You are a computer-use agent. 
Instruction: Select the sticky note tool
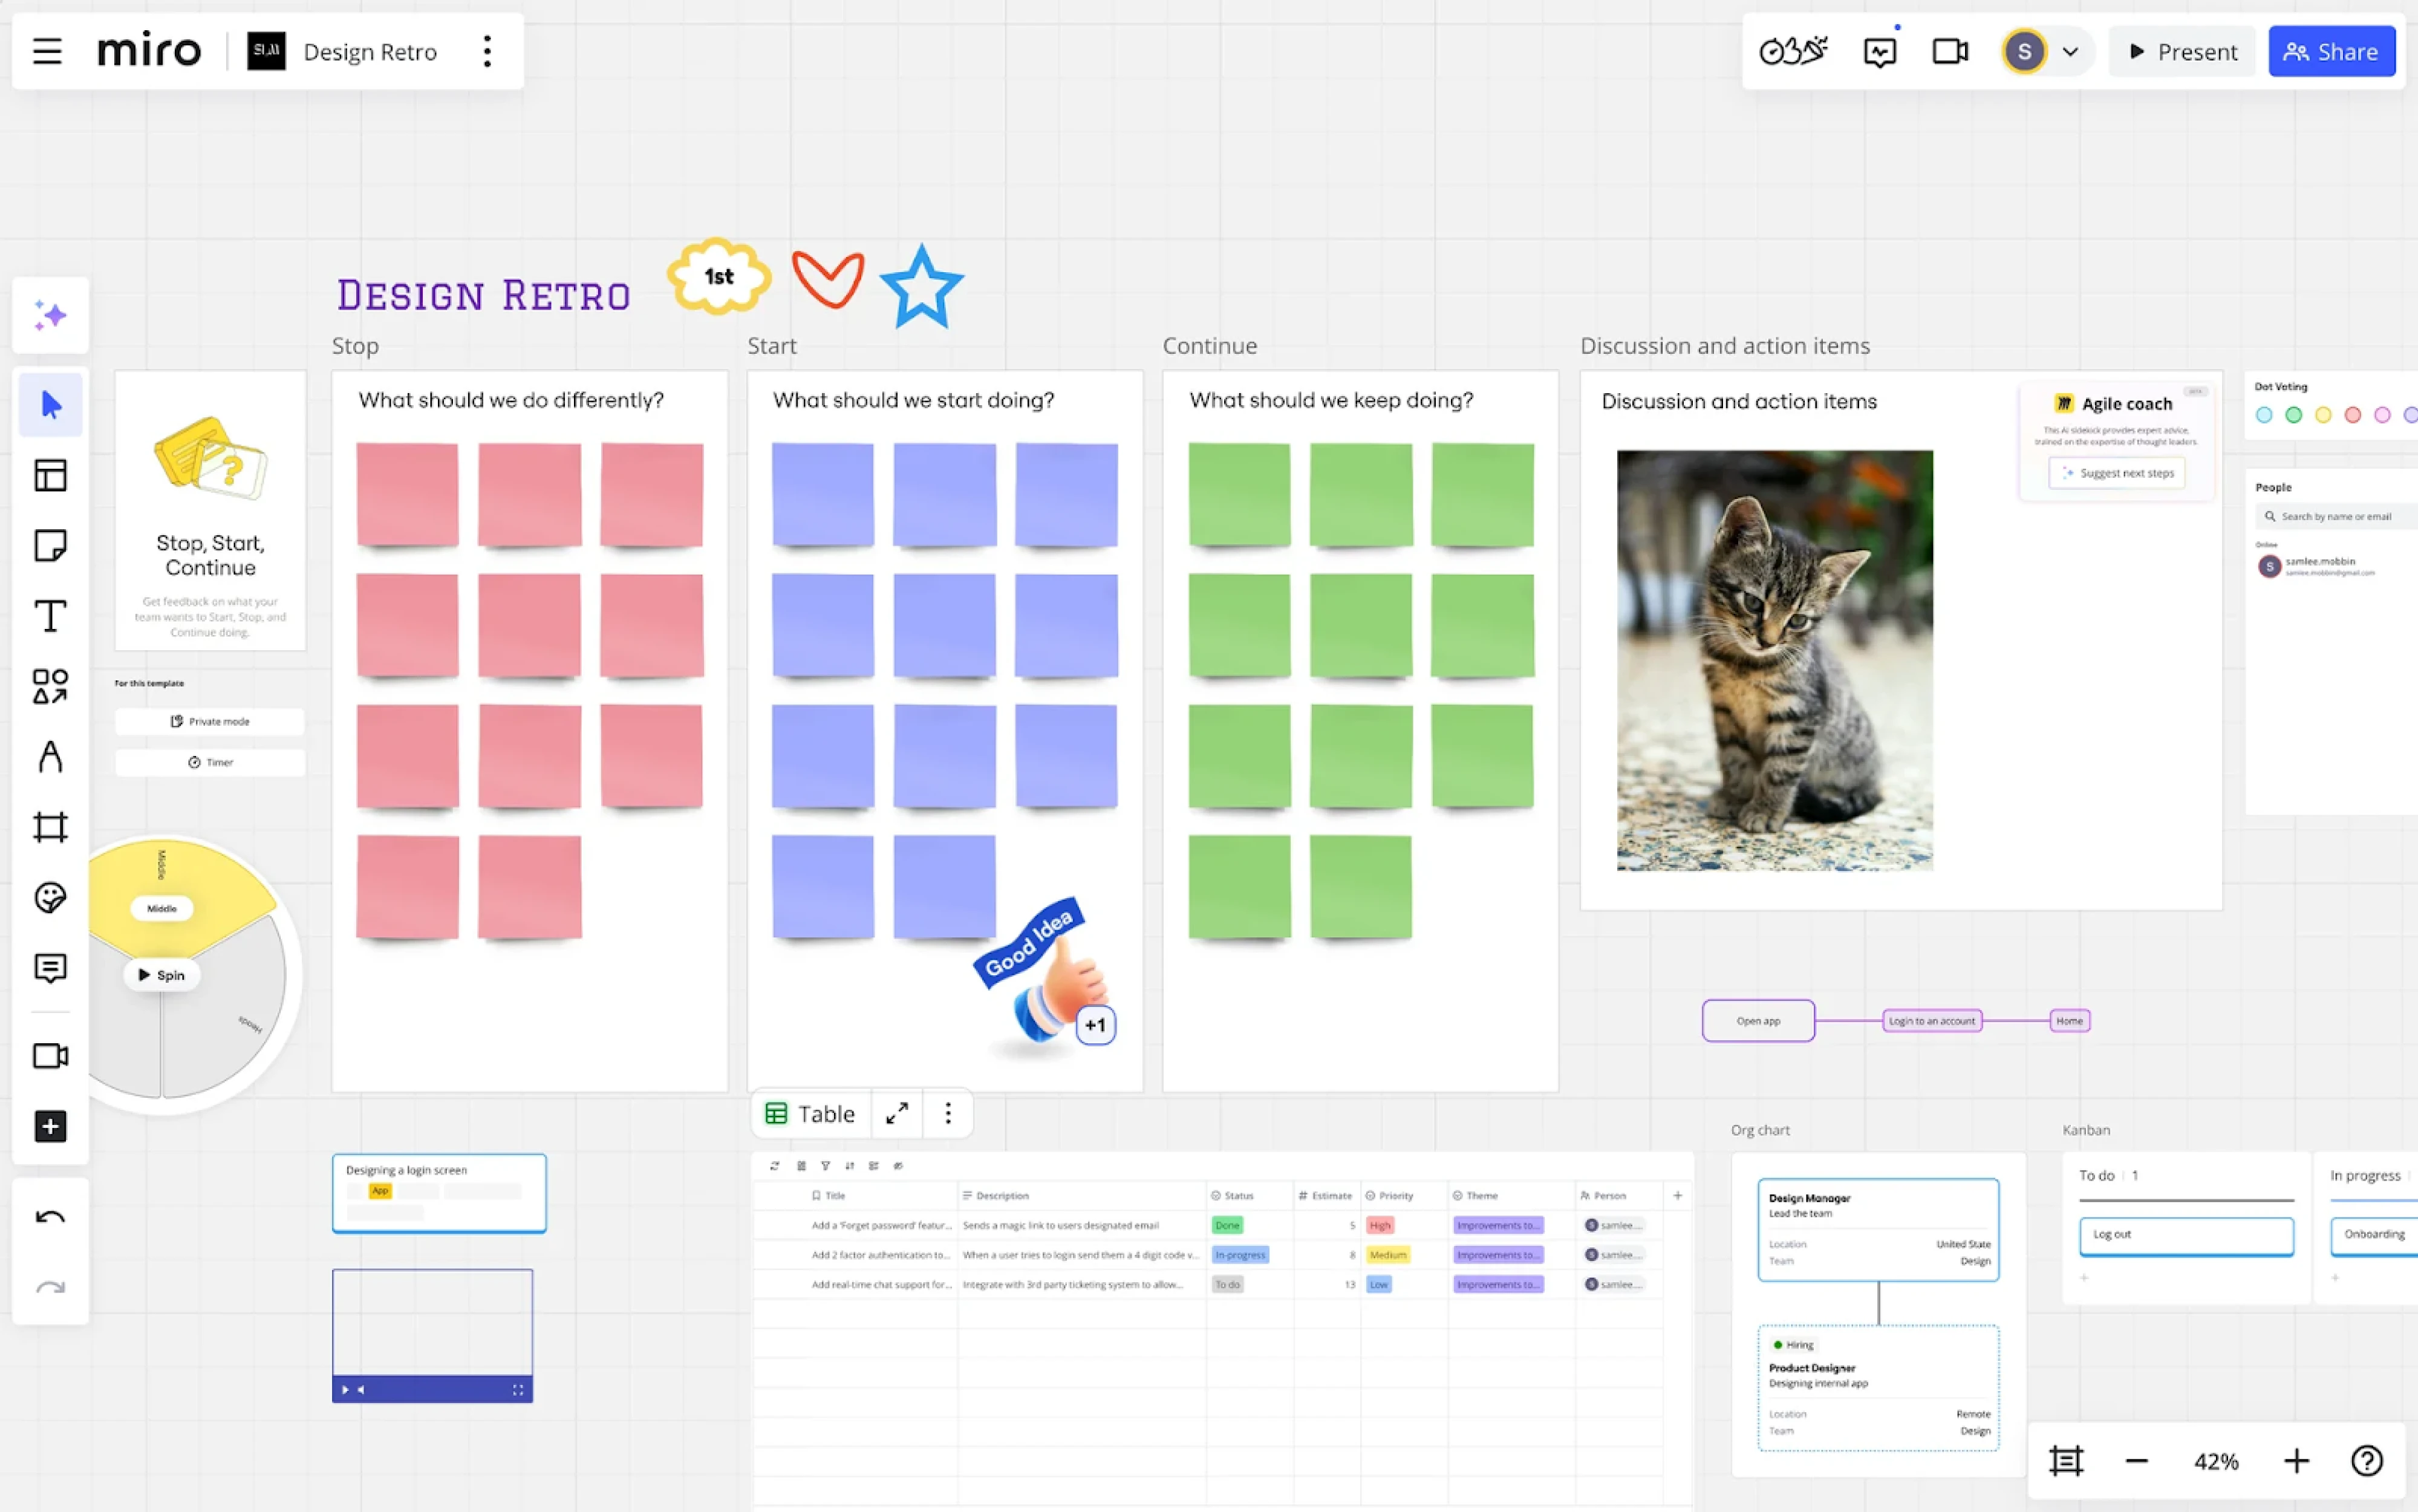[50, 545]
